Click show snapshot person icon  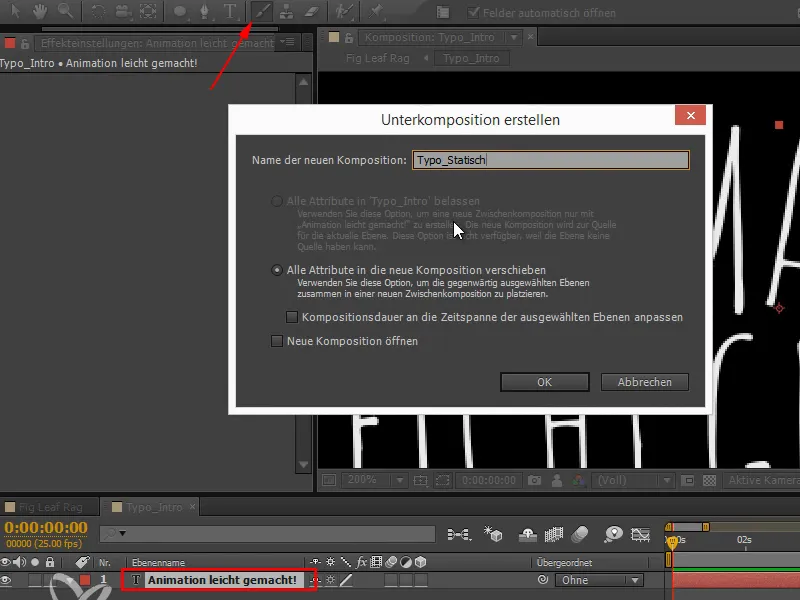[x=557, y=480]
